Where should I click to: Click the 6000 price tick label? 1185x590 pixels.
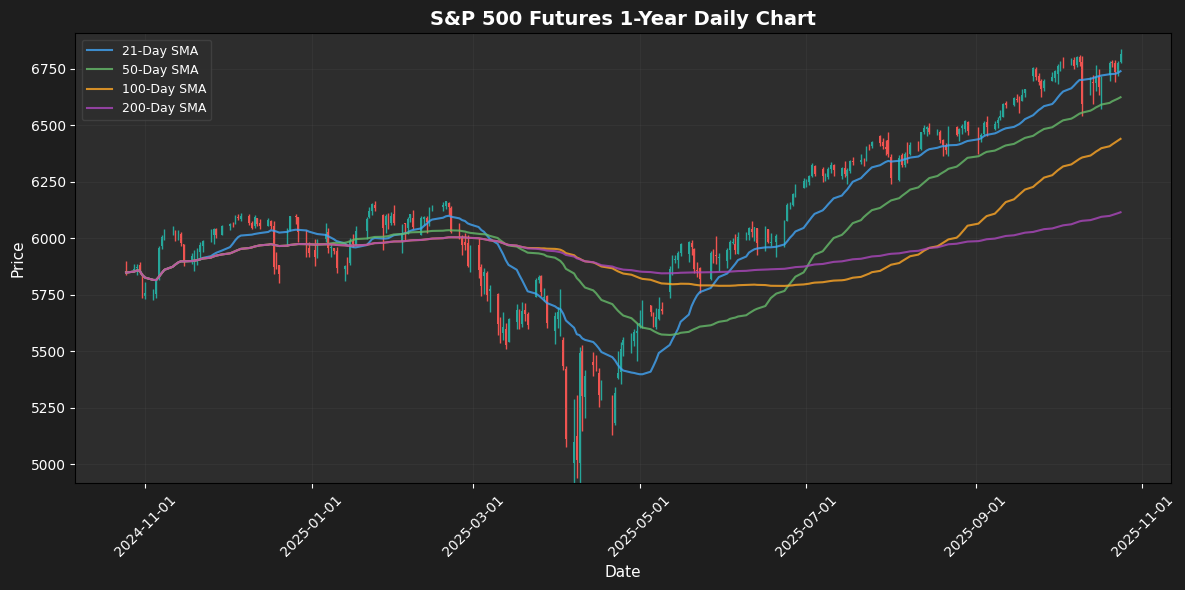(48, 239)
